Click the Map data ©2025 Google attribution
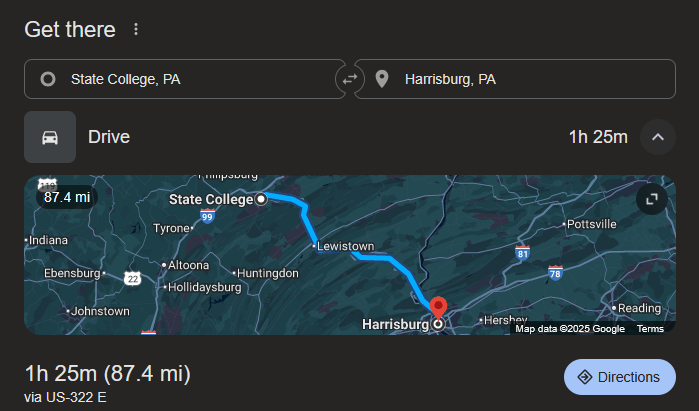699x411 pixels. point(570,329)
